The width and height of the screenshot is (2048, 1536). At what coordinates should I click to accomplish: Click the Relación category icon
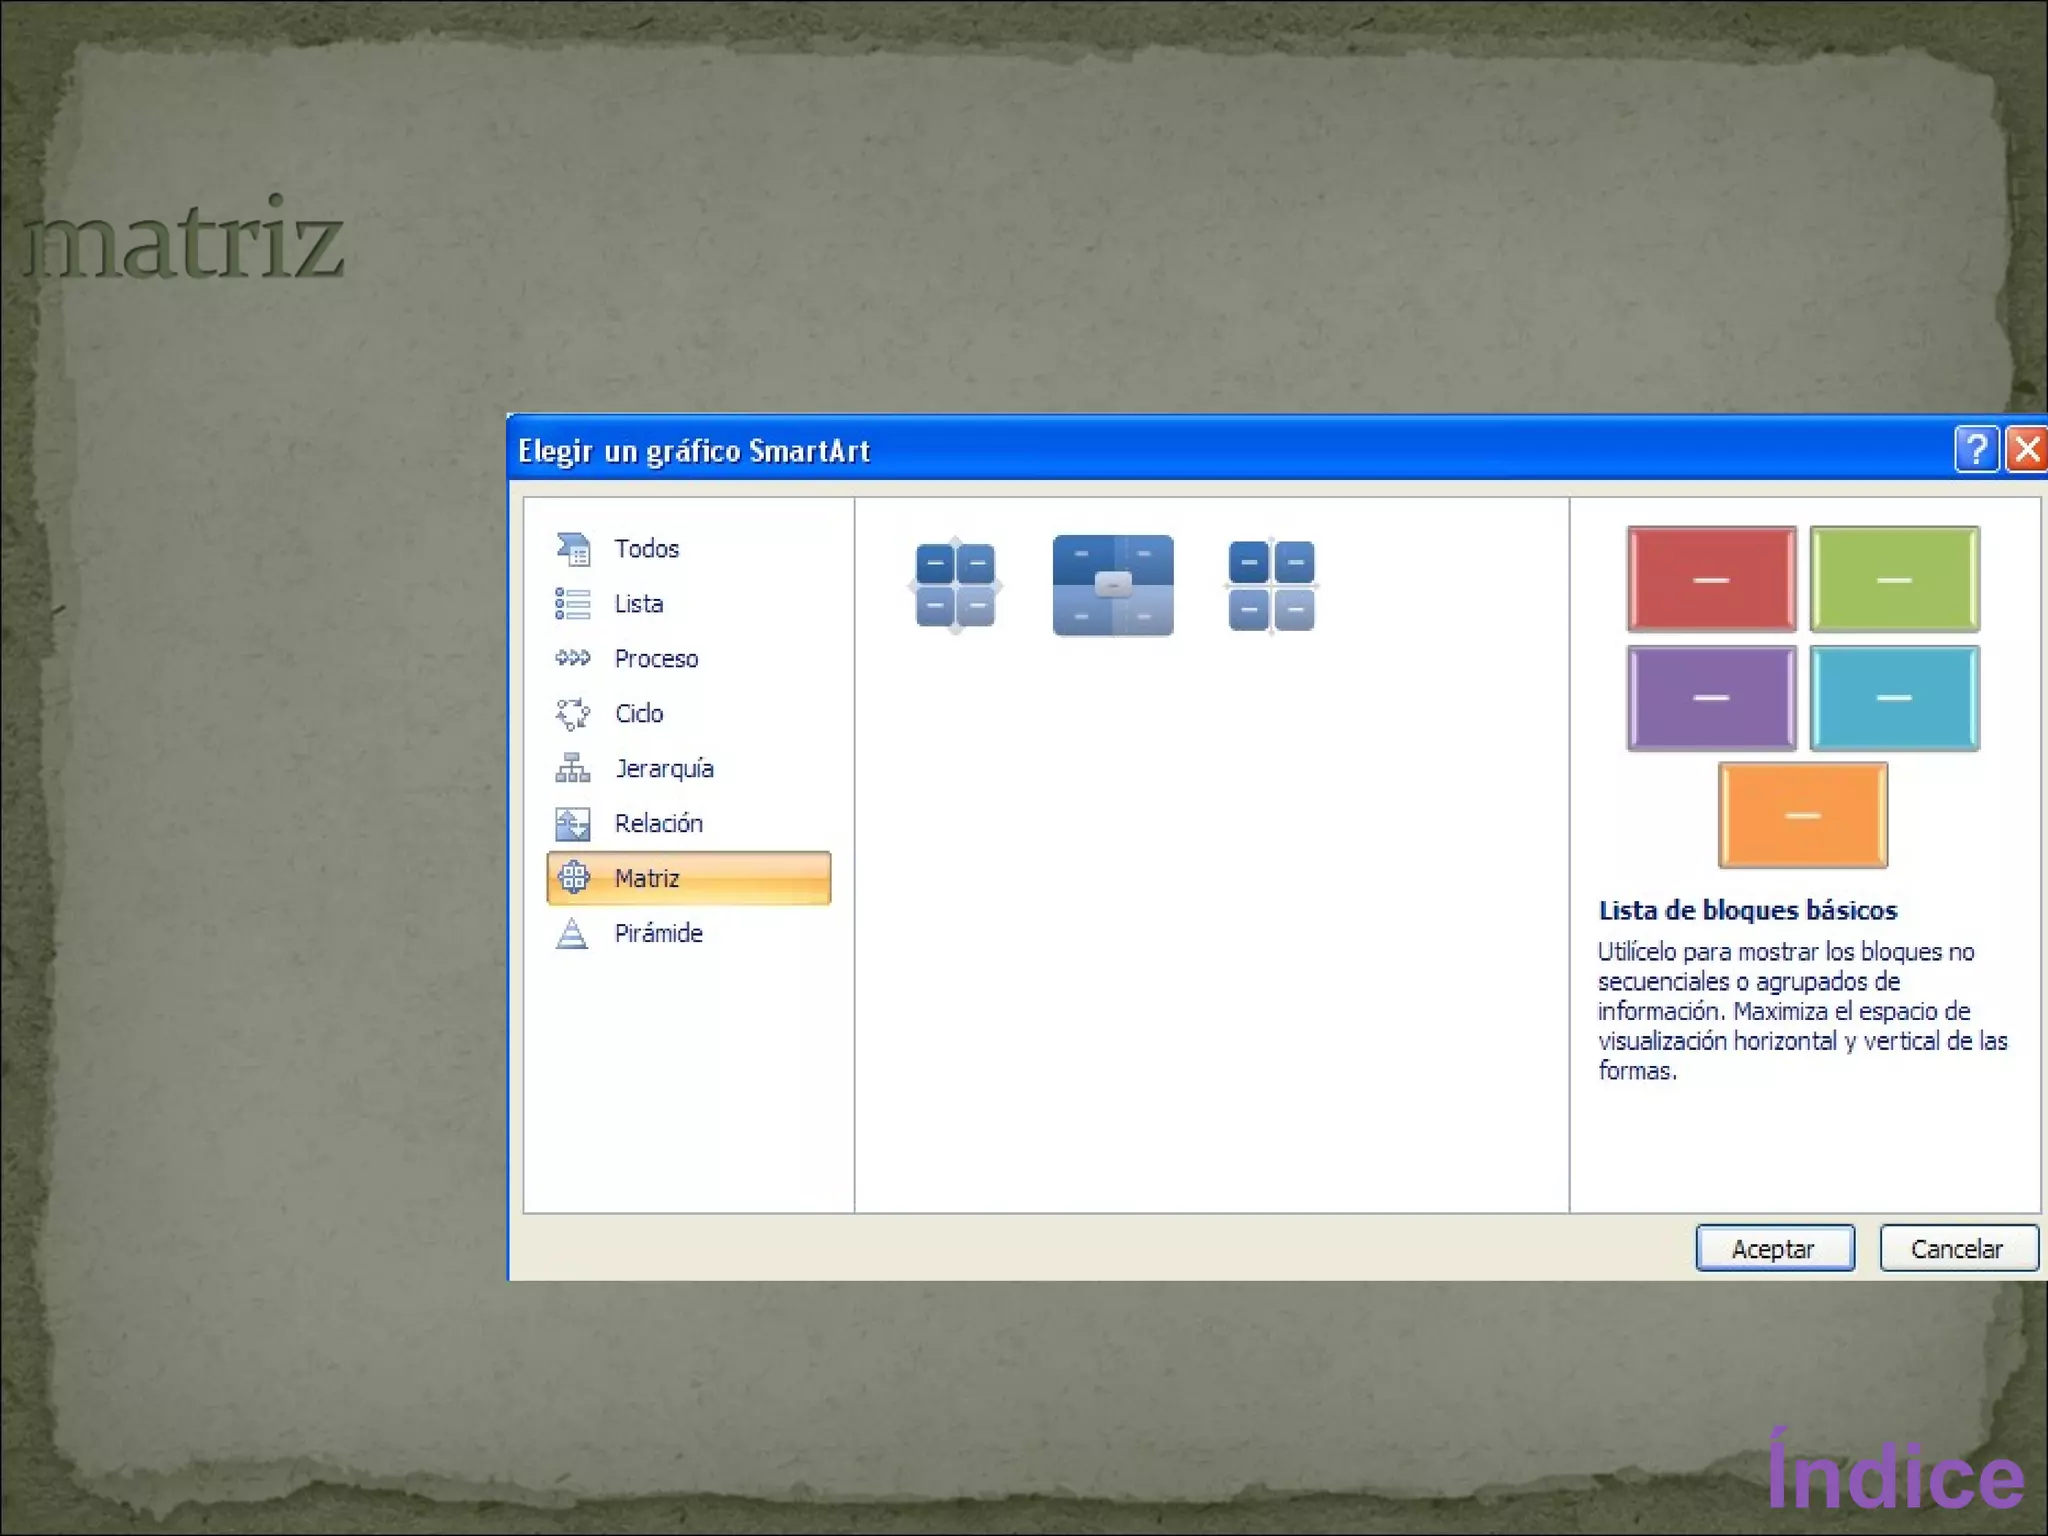pyautogui.click(x=573, y=823)
